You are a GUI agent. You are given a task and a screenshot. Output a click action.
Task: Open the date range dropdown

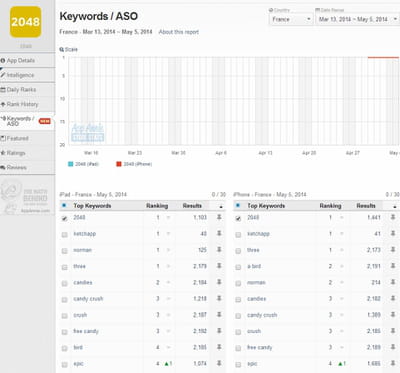click(357, 19)
